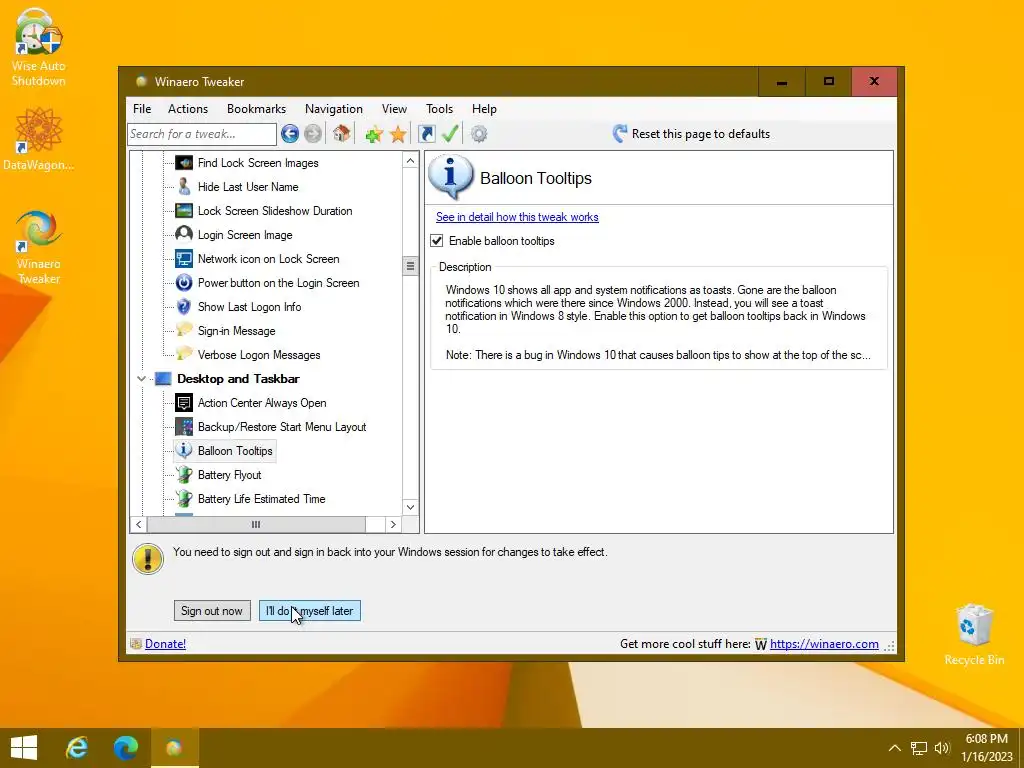Image resolution: width=1024 pixels, height=768 pixels.
Task: Open the Help menu
Action: point(485,109)
